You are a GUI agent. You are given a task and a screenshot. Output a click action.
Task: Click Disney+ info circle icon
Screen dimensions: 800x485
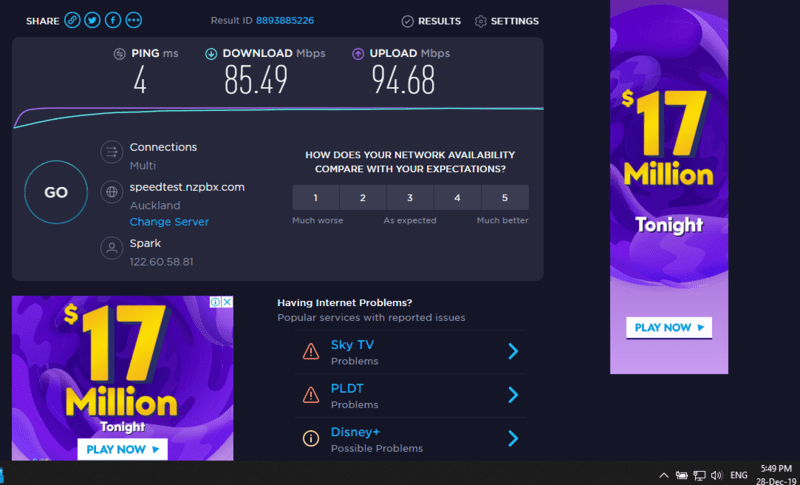(311, 439)
